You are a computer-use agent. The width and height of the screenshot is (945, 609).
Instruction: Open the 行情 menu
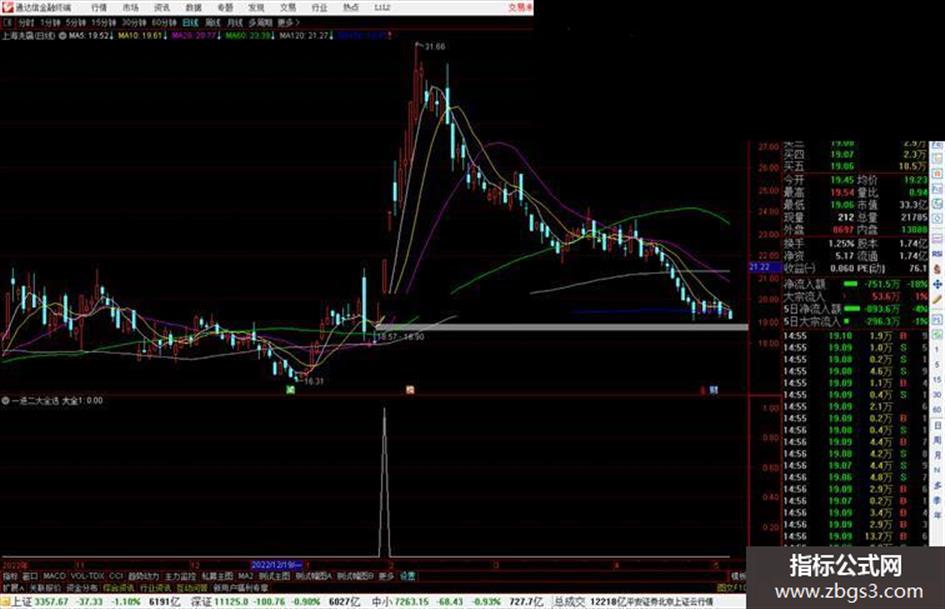99,7
